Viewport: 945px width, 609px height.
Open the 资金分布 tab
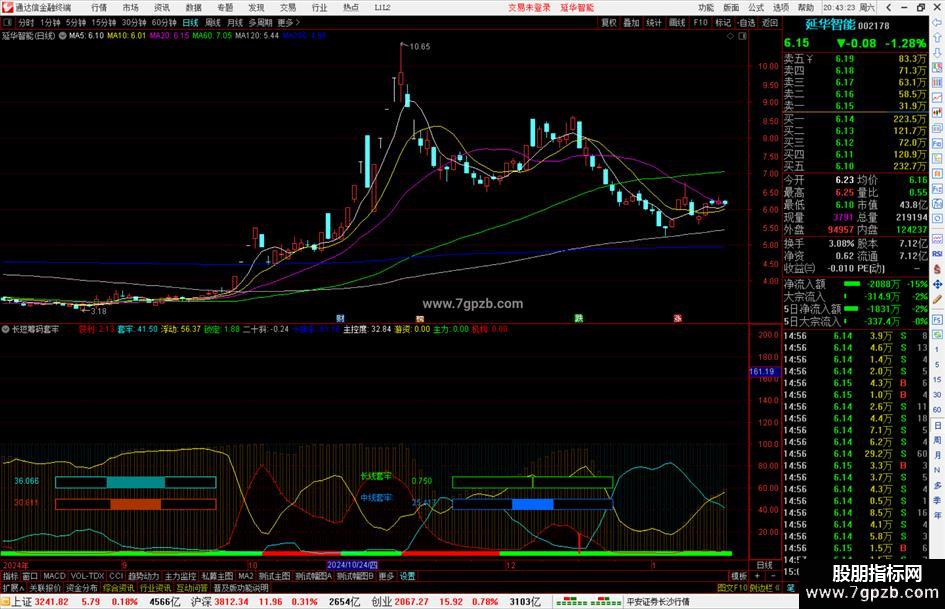point(81,588)
